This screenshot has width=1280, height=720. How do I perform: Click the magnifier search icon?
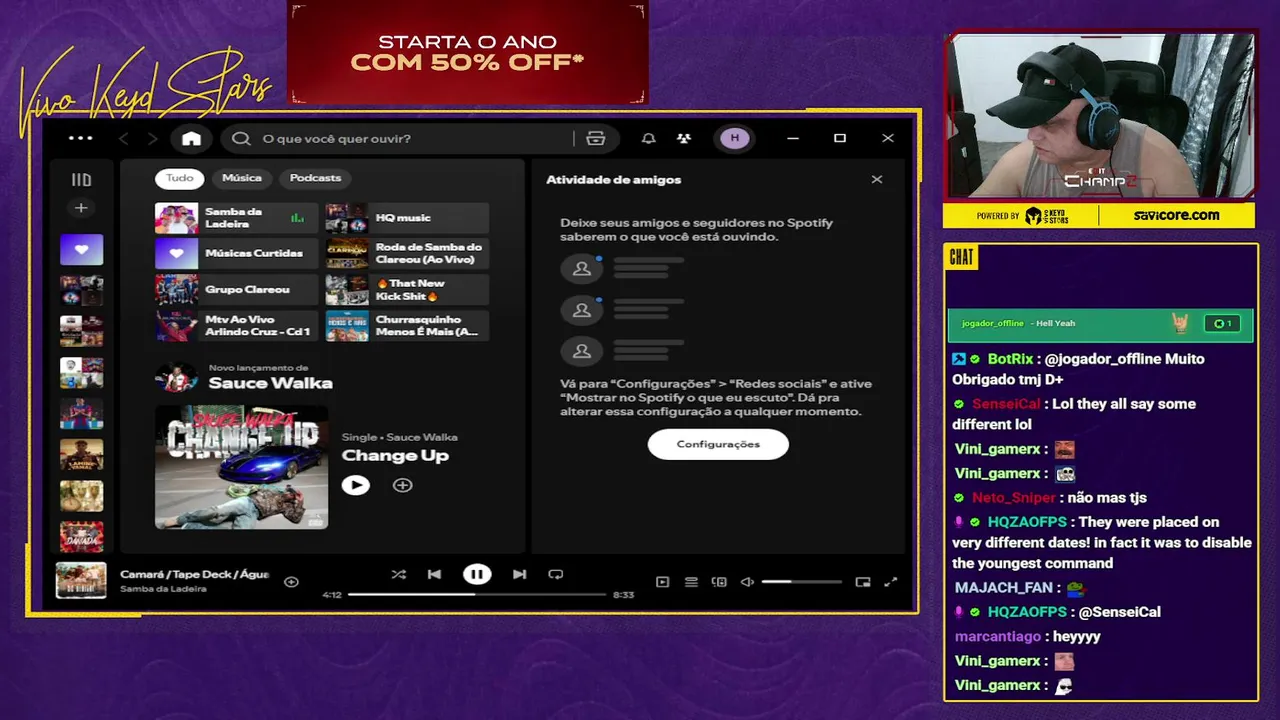(x=241, y=138)
